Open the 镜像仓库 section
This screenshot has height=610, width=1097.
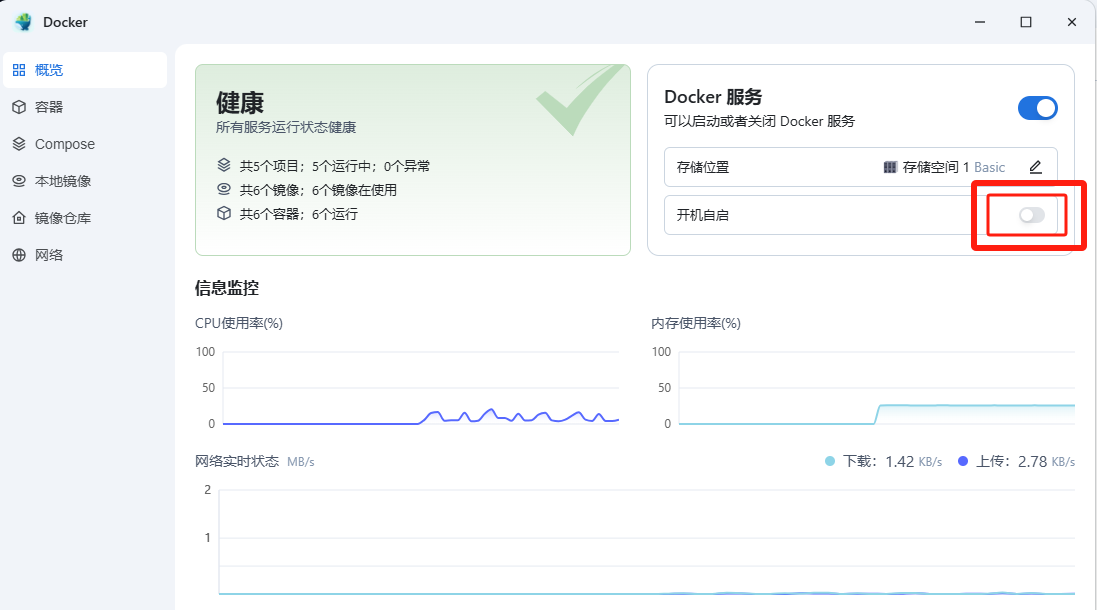point(85,218)
